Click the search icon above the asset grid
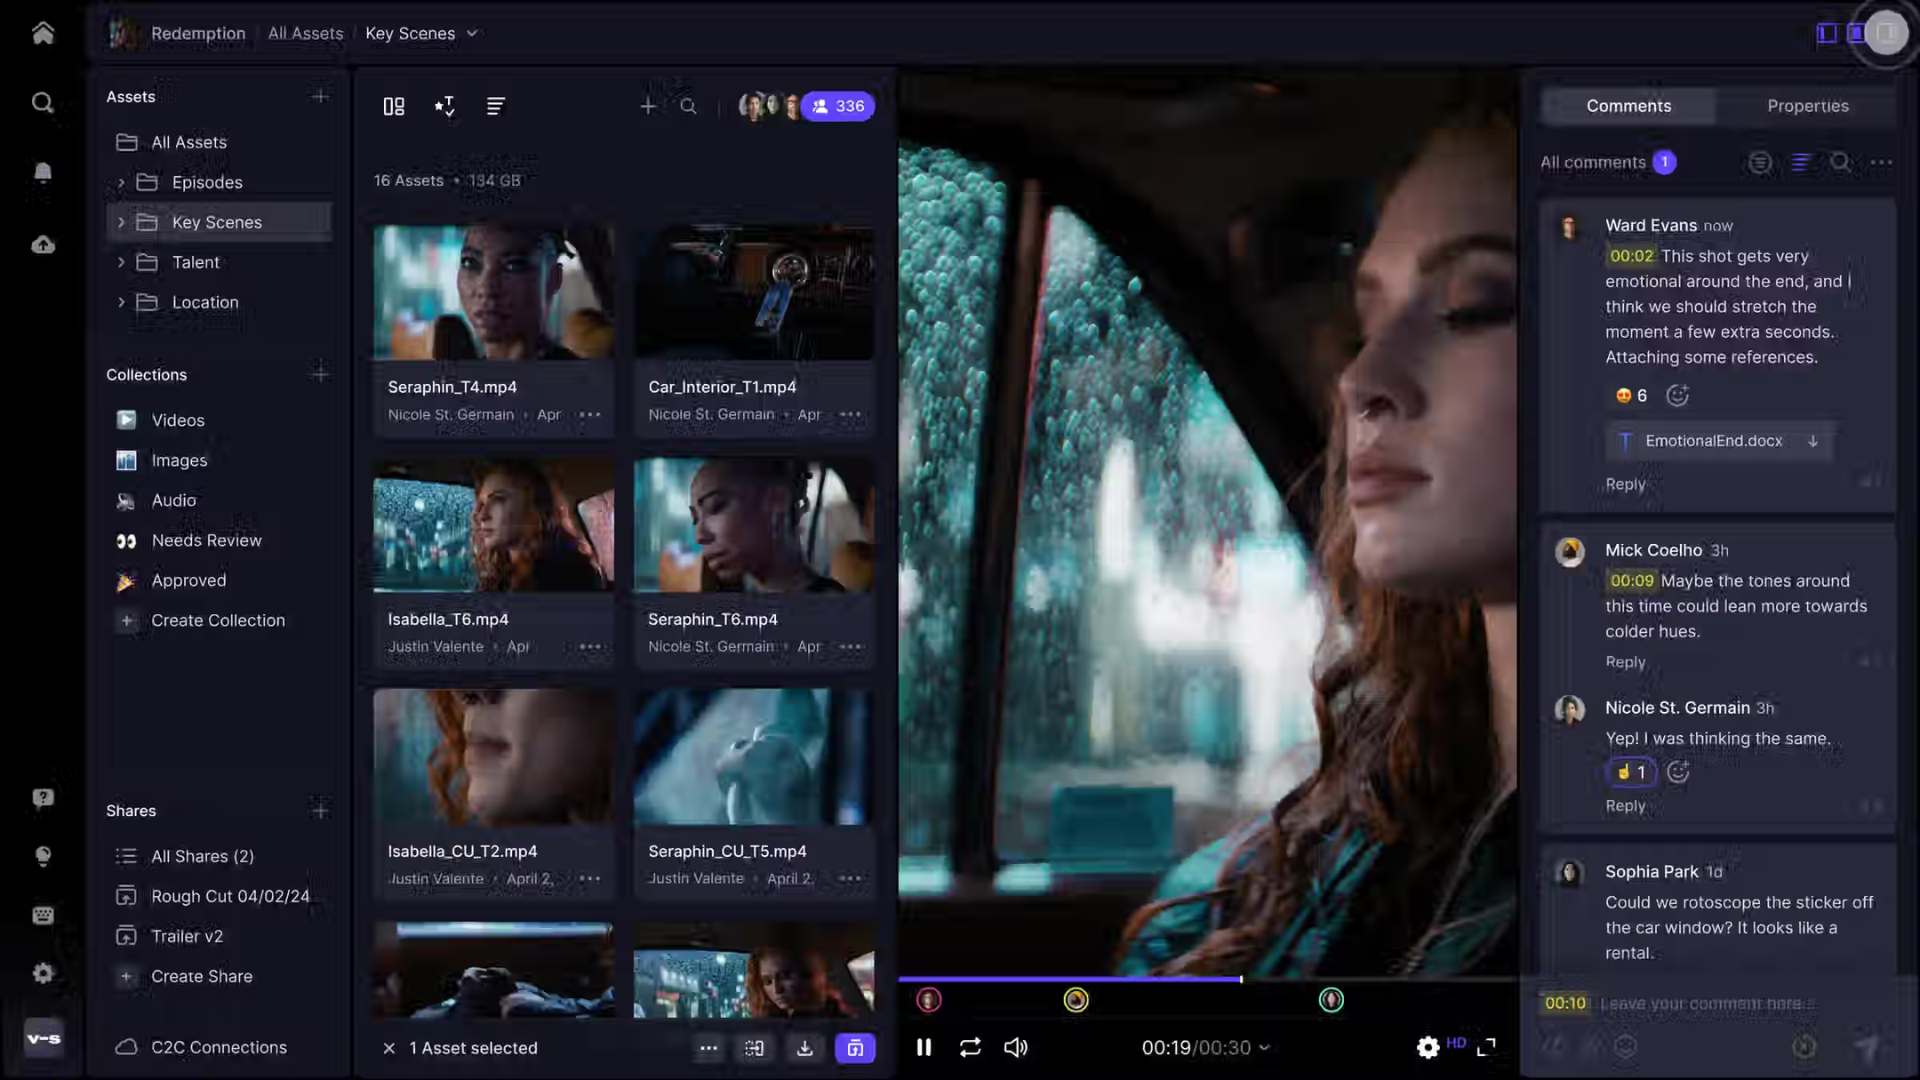The image size is (1920, 1080). tap(688, 106)
